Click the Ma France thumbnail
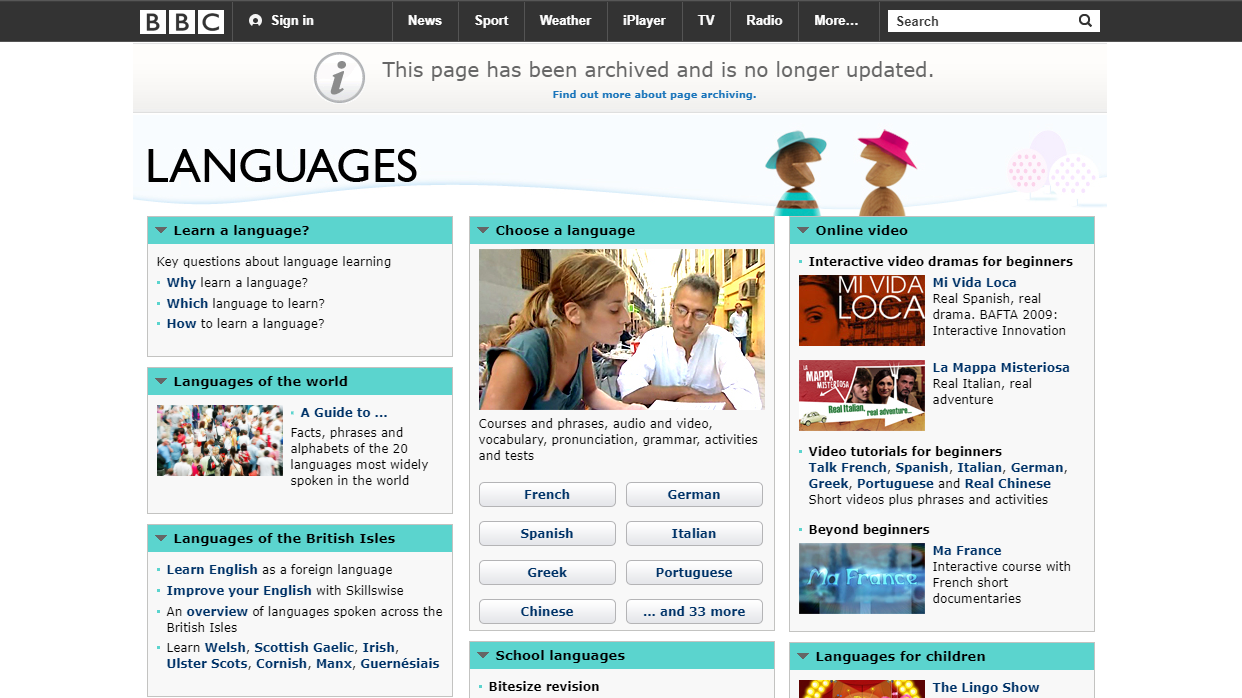This screenshot has height=698, width=1242. click(x=862, y=579)
